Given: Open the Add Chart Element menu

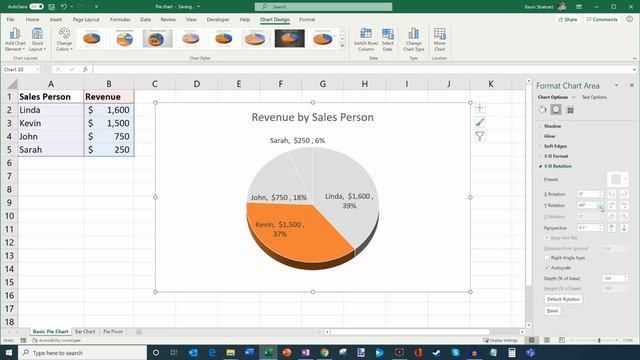Looking at the screenshot, I should tap(15, 40).
